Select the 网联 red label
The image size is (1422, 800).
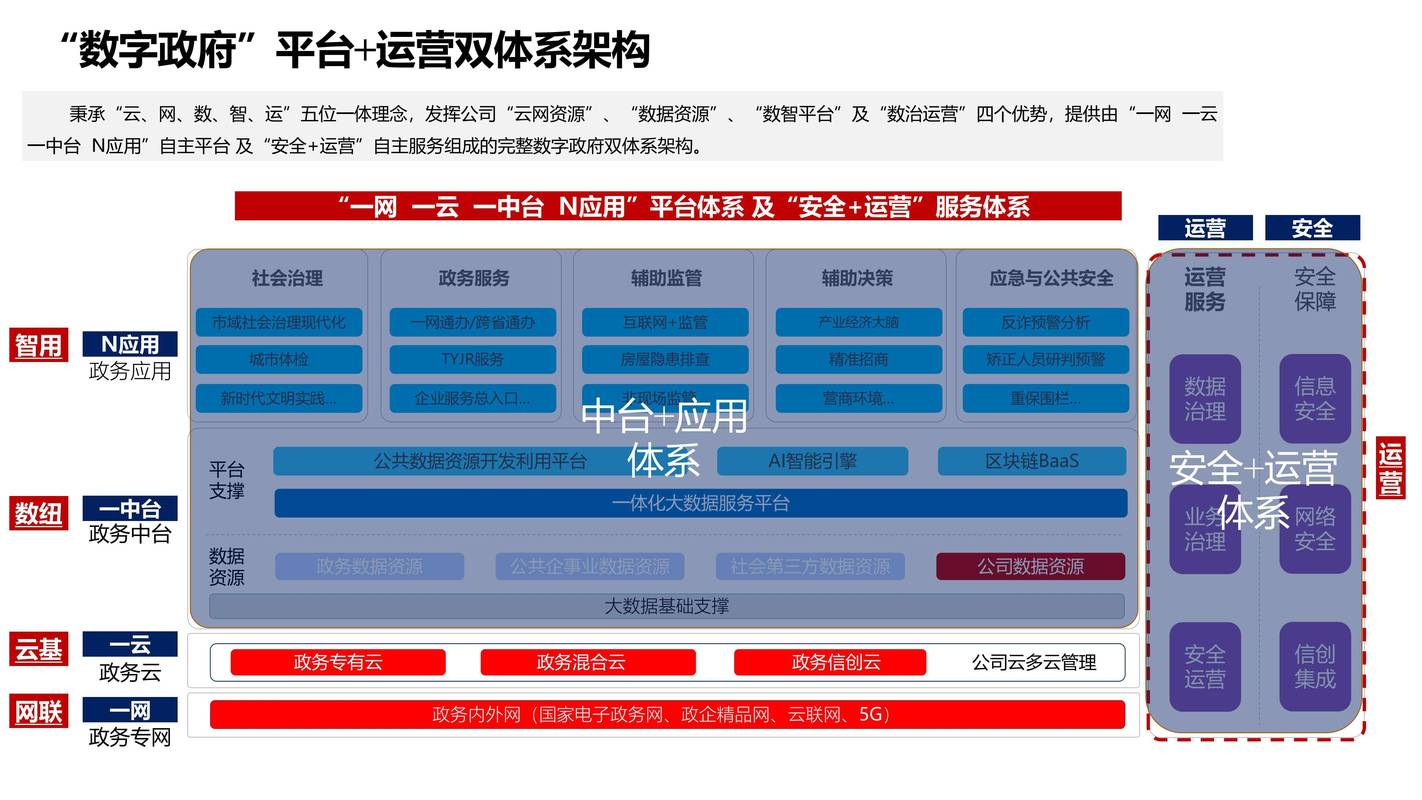38,712
